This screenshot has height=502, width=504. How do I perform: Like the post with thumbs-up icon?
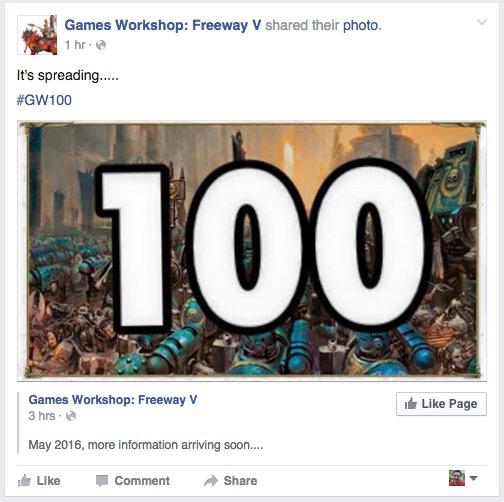[x=24, y=480]
